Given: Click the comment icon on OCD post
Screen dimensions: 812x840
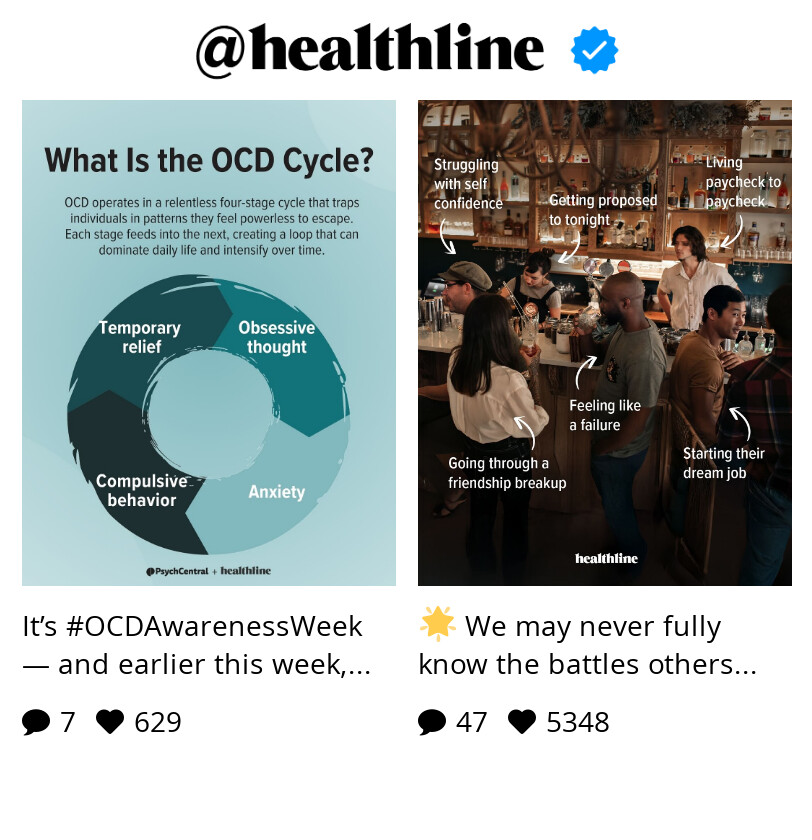Looking at the screenshot, I should (x=36, y=722).
